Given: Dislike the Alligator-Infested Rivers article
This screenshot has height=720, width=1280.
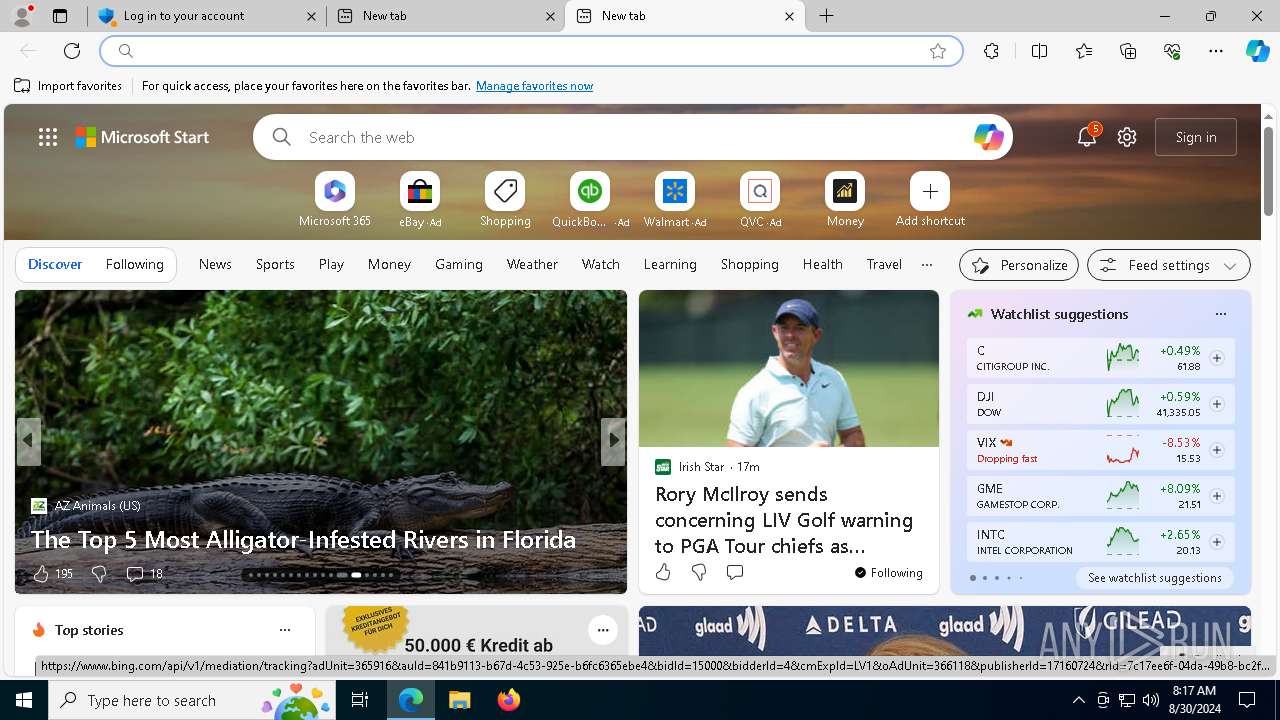Looking at the screenshot, I should (x=99, y=573).
